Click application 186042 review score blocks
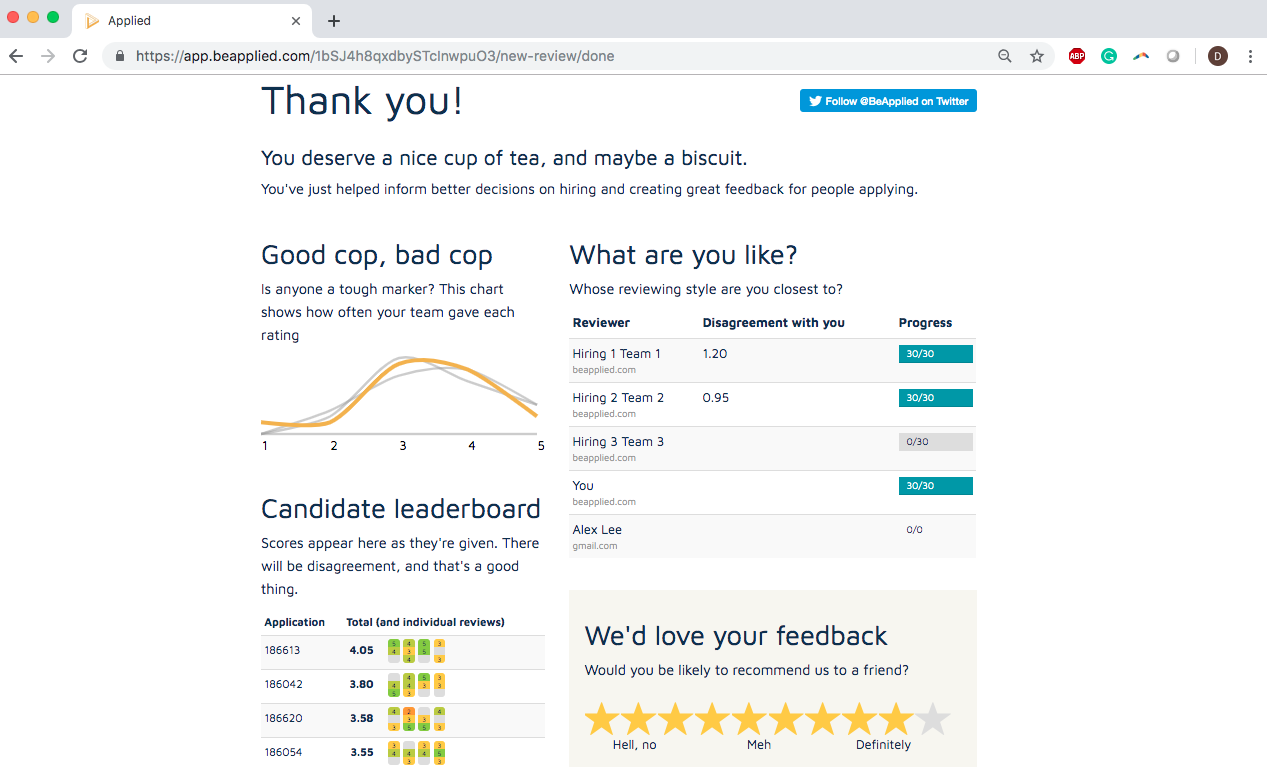Image resolution: width=1267 pixels, height=767 pixels. pos(416,685)
